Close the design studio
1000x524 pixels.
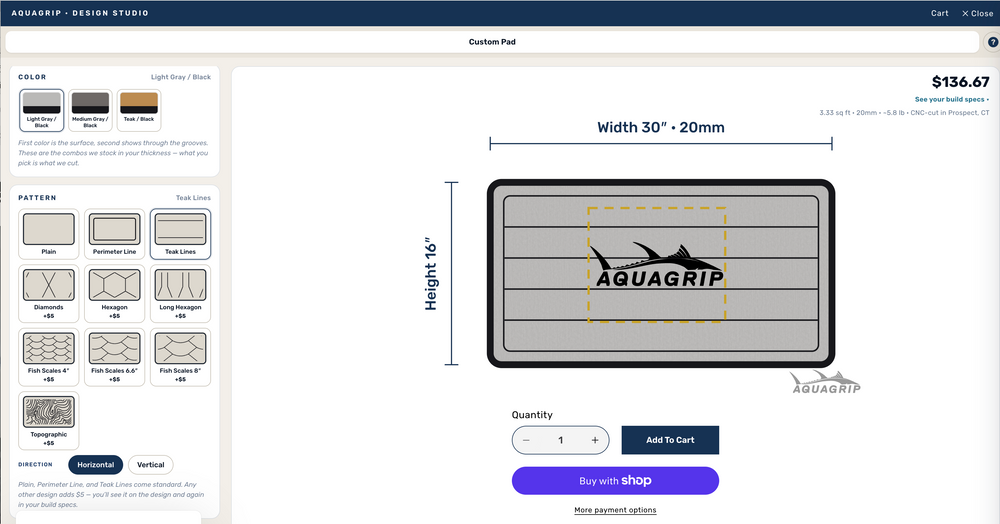977,13
